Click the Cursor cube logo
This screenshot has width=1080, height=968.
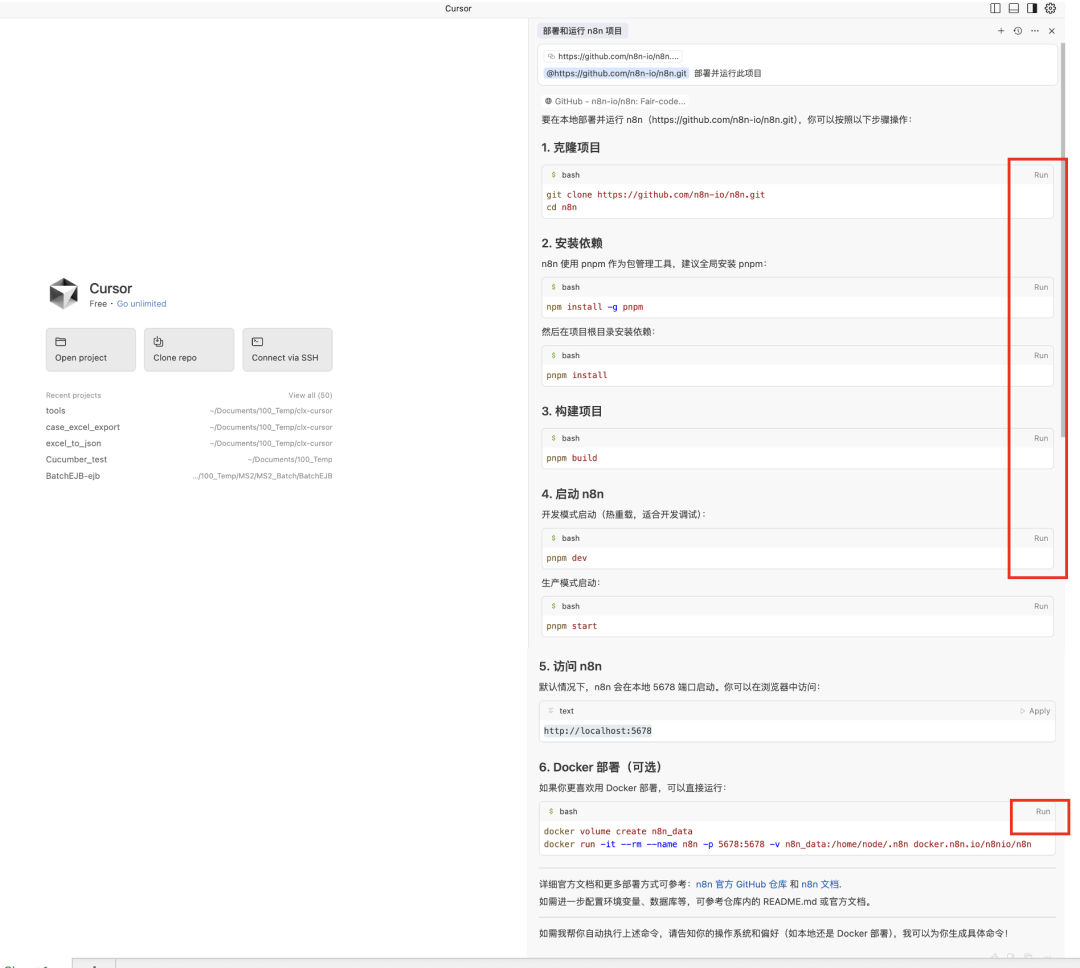pos(63,294)
